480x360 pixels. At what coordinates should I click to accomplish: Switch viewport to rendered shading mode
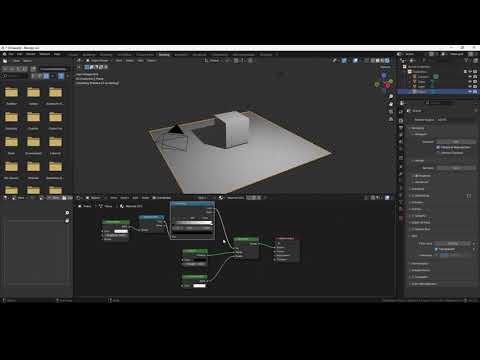[x=387, y=60]
